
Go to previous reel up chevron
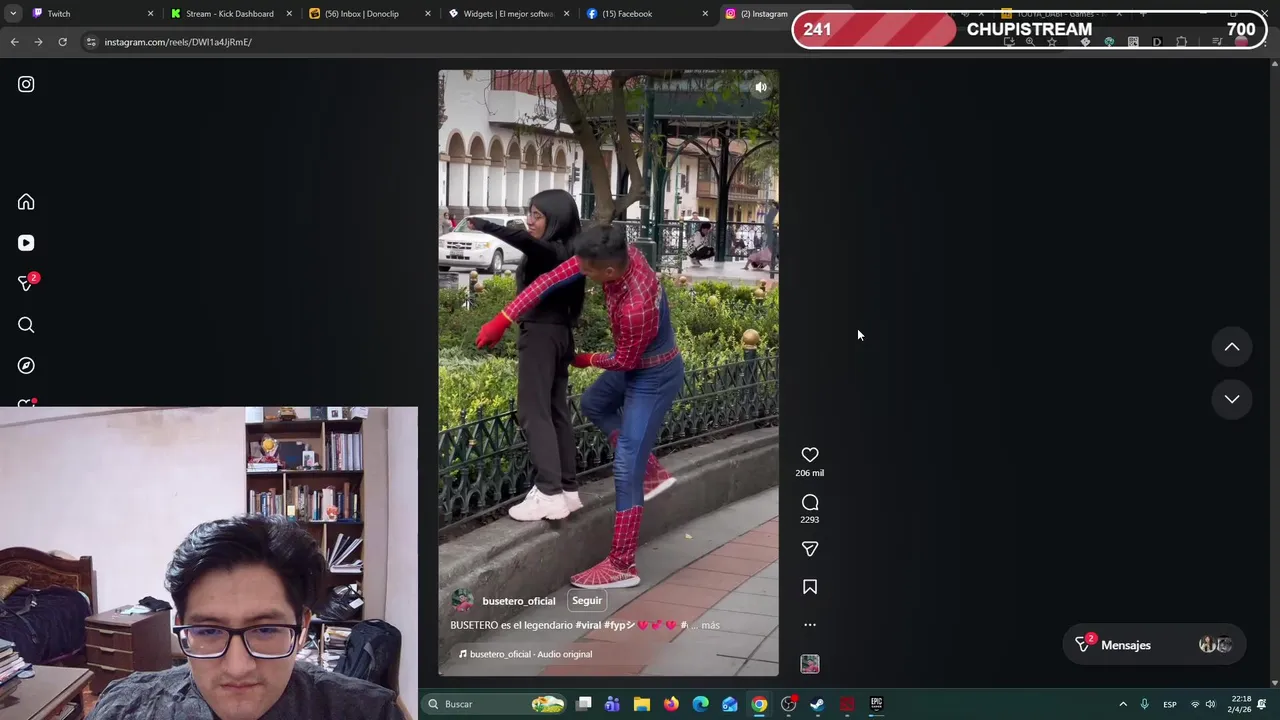pos(1232,347)
